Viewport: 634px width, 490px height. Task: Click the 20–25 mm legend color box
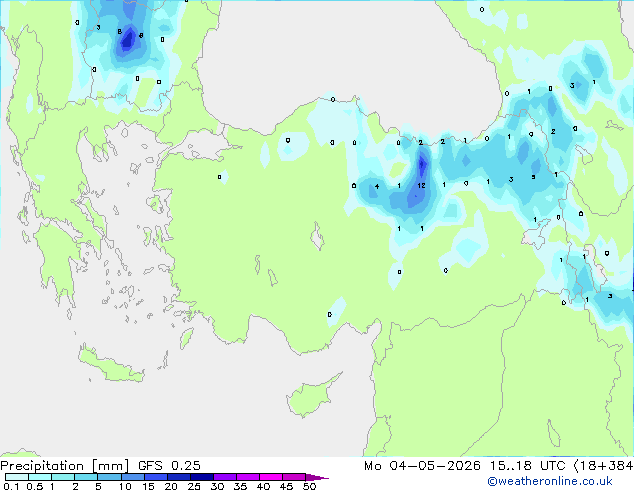tap(178, 477)
